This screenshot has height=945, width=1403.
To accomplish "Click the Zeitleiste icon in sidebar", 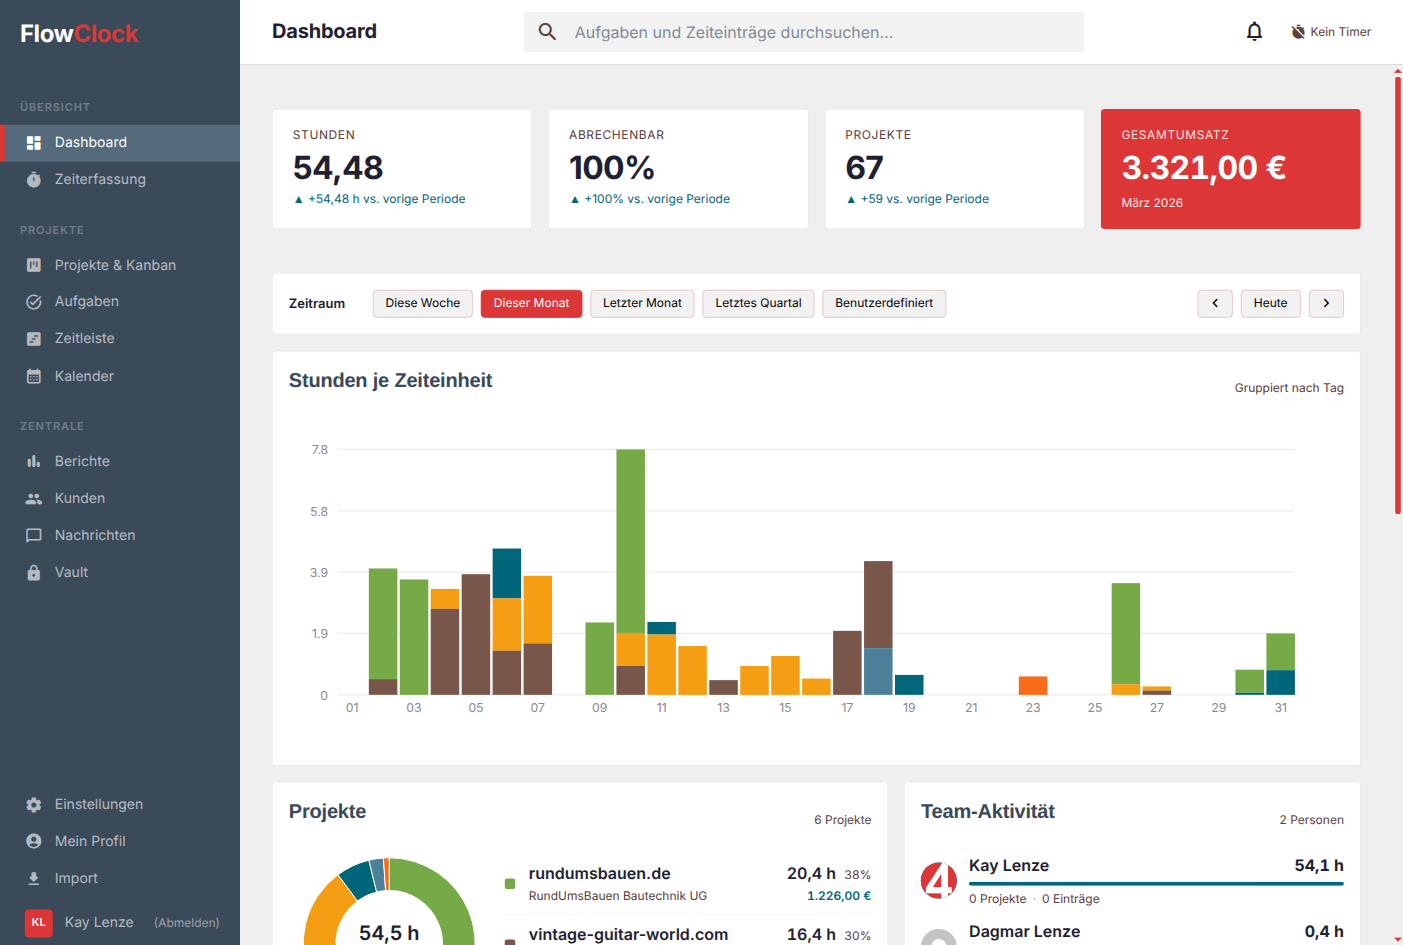I will point(34,339).
